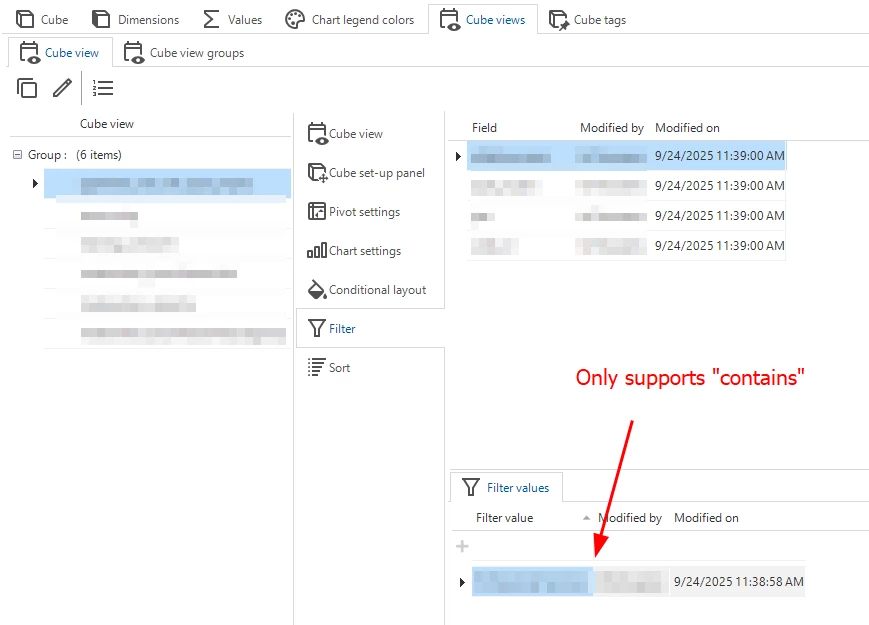Open the Cube tags tab
869x625 pixels.
[587, 19]
